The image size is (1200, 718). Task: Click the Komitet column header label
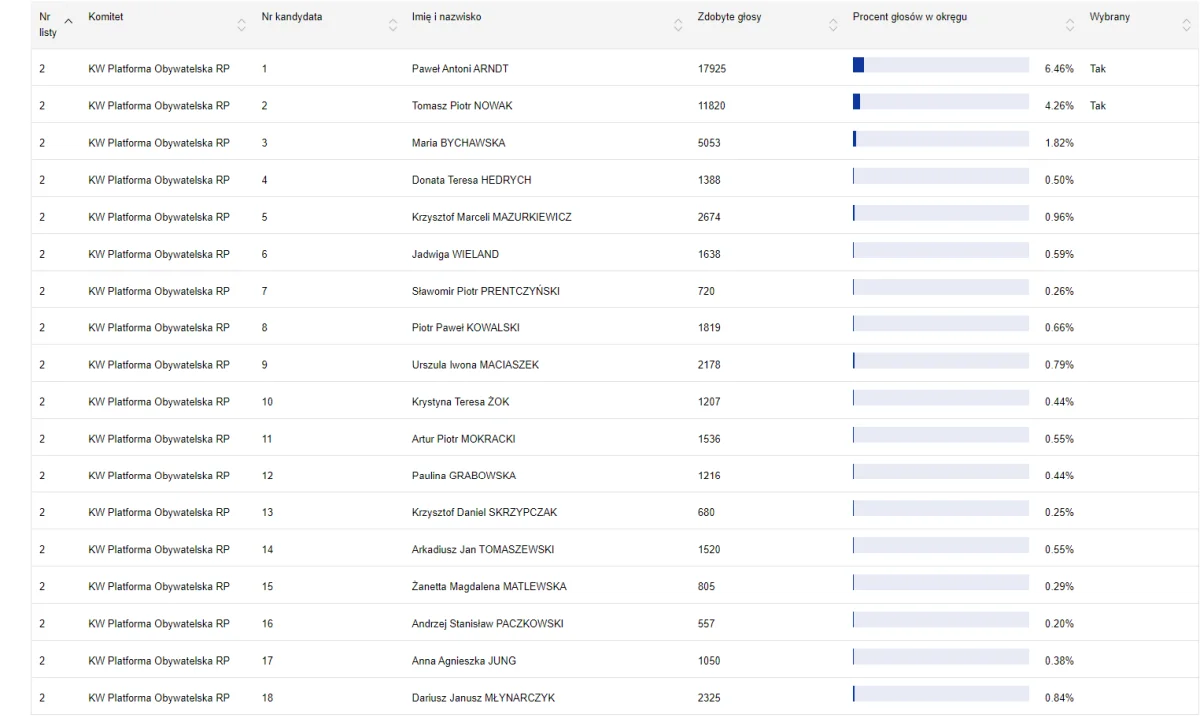coord(106,17)
